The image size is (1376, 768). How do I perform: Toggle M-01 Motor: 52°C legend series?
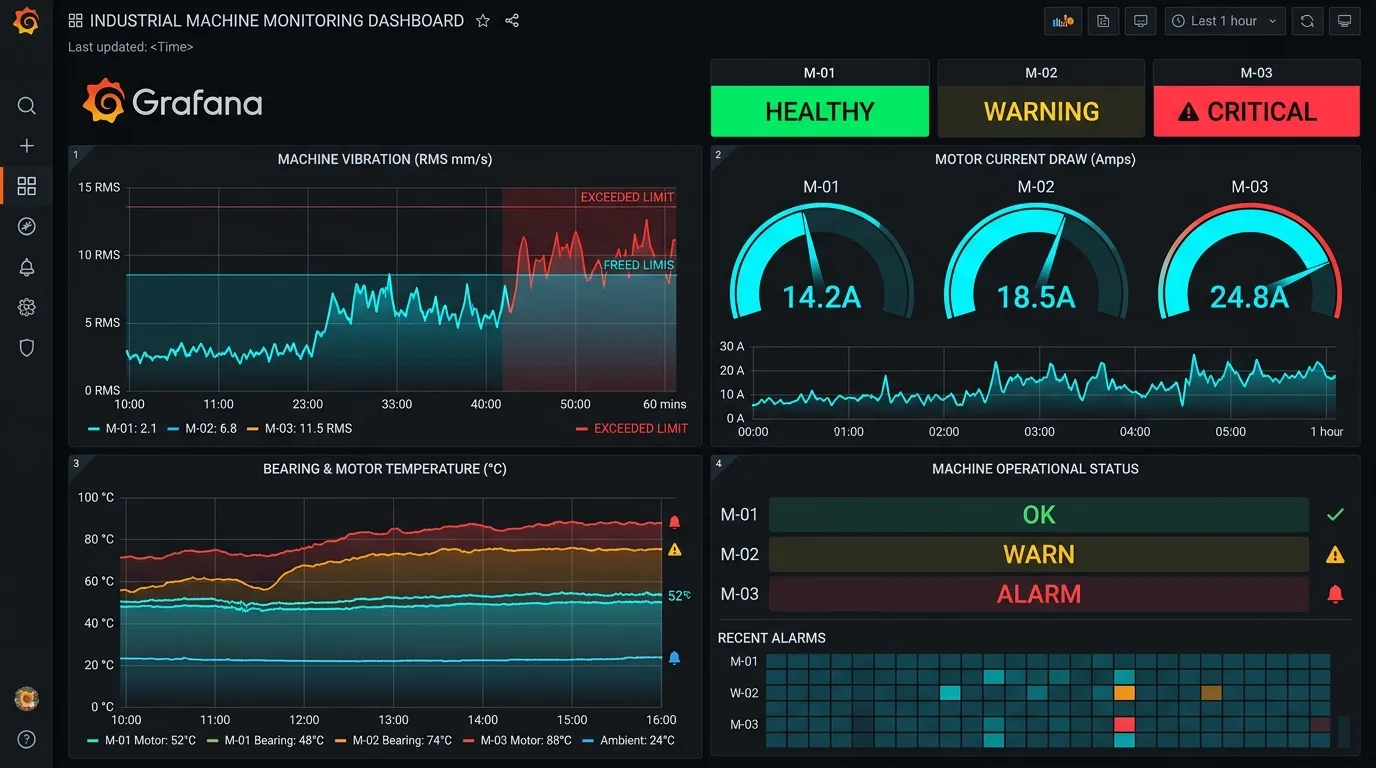[141, 741]
